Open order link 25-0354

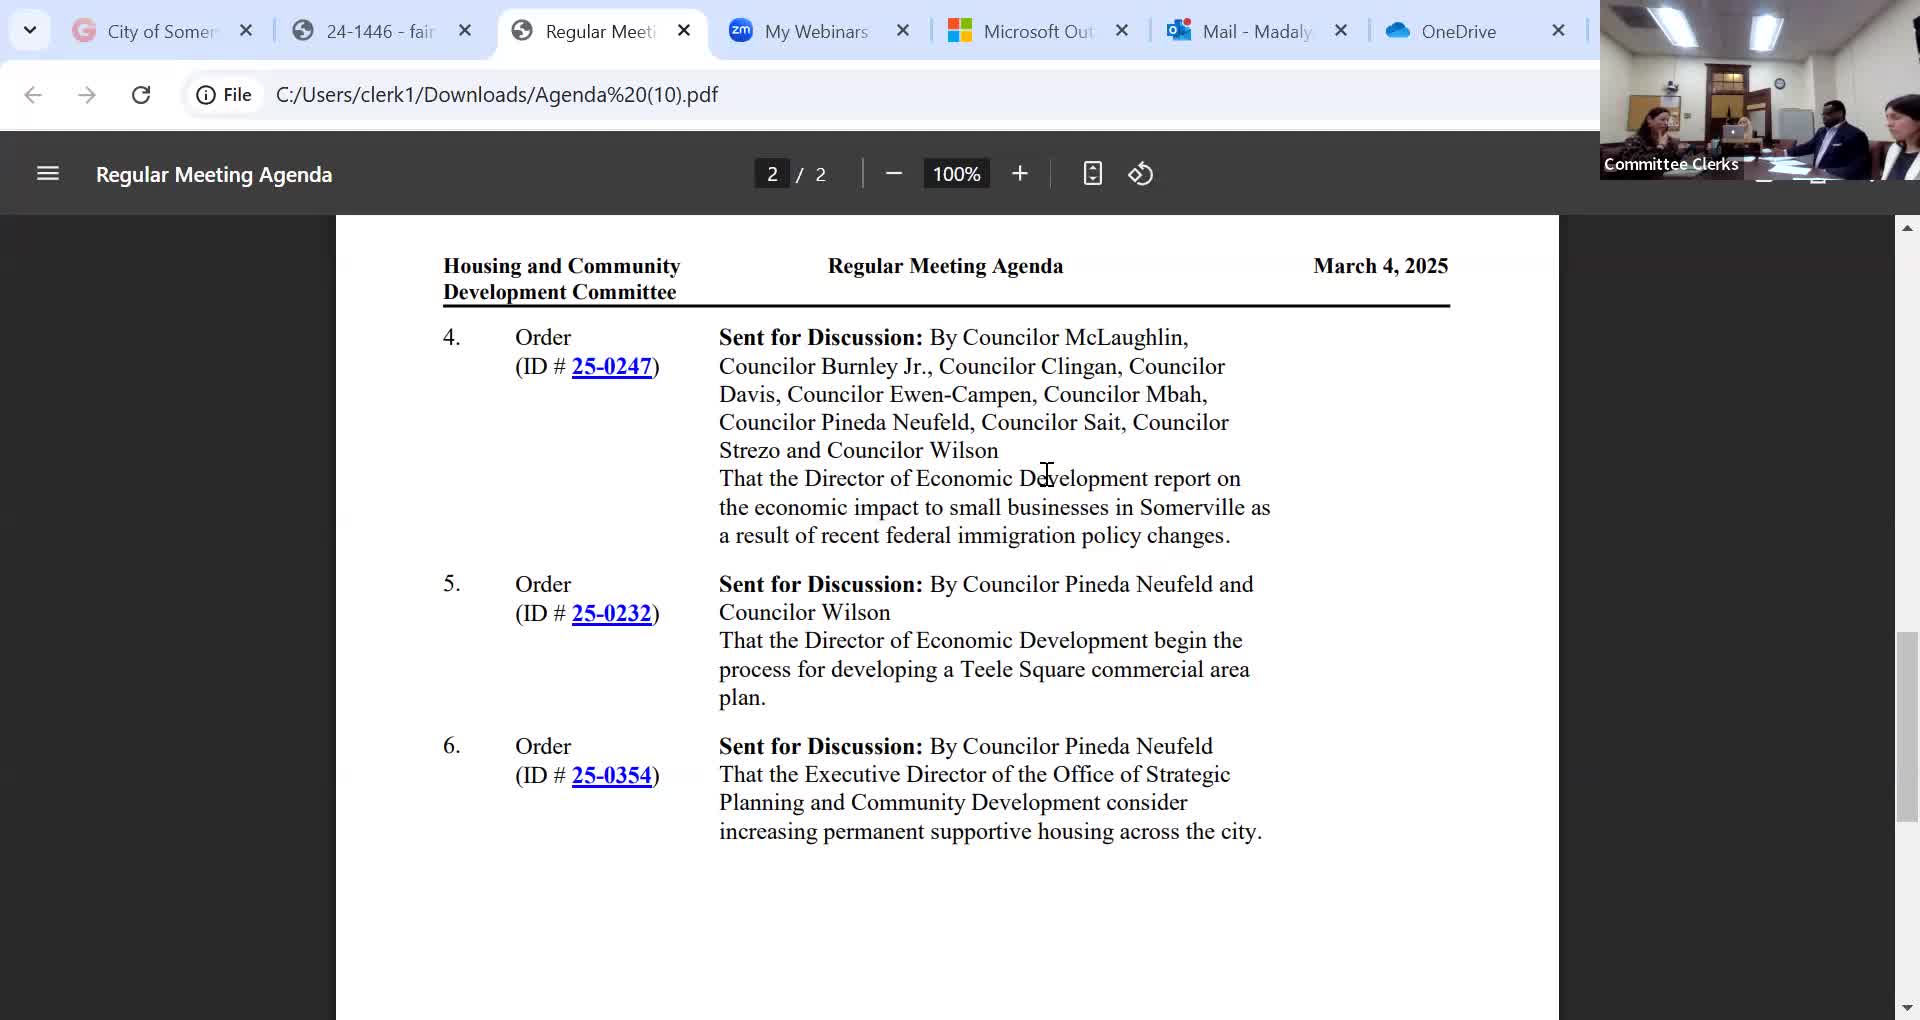tap(611, 776)
